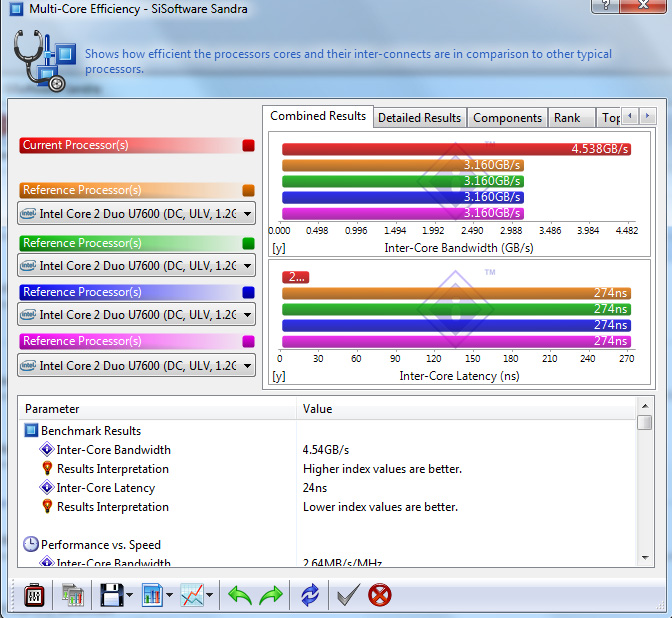Open the line graph icon's dropdown arrow
The image size is (672, 618).
pos(210,595)
